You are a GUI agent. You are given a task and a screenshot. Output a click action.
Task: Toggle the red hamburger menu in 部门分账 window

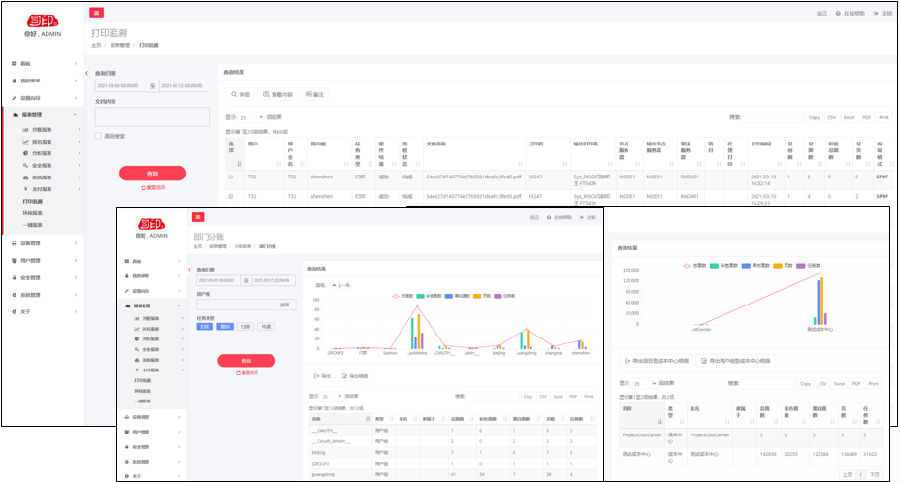(198, 217)
